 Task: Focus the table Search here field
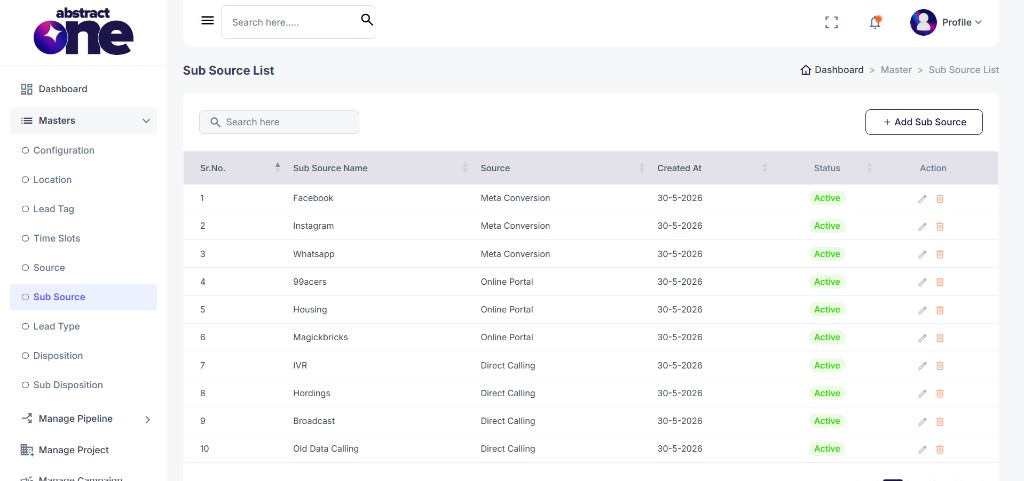[x=279, y=122]
